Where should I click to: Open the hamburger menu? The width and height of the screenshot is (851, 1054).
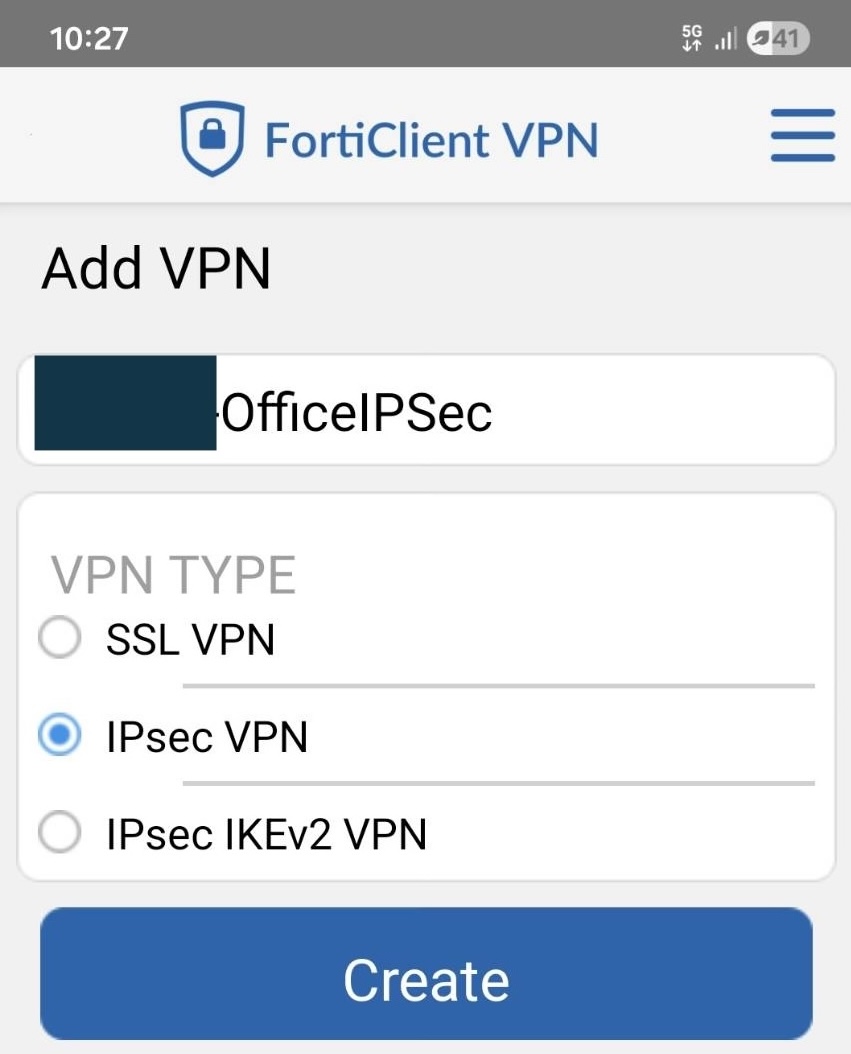(802, 136)
